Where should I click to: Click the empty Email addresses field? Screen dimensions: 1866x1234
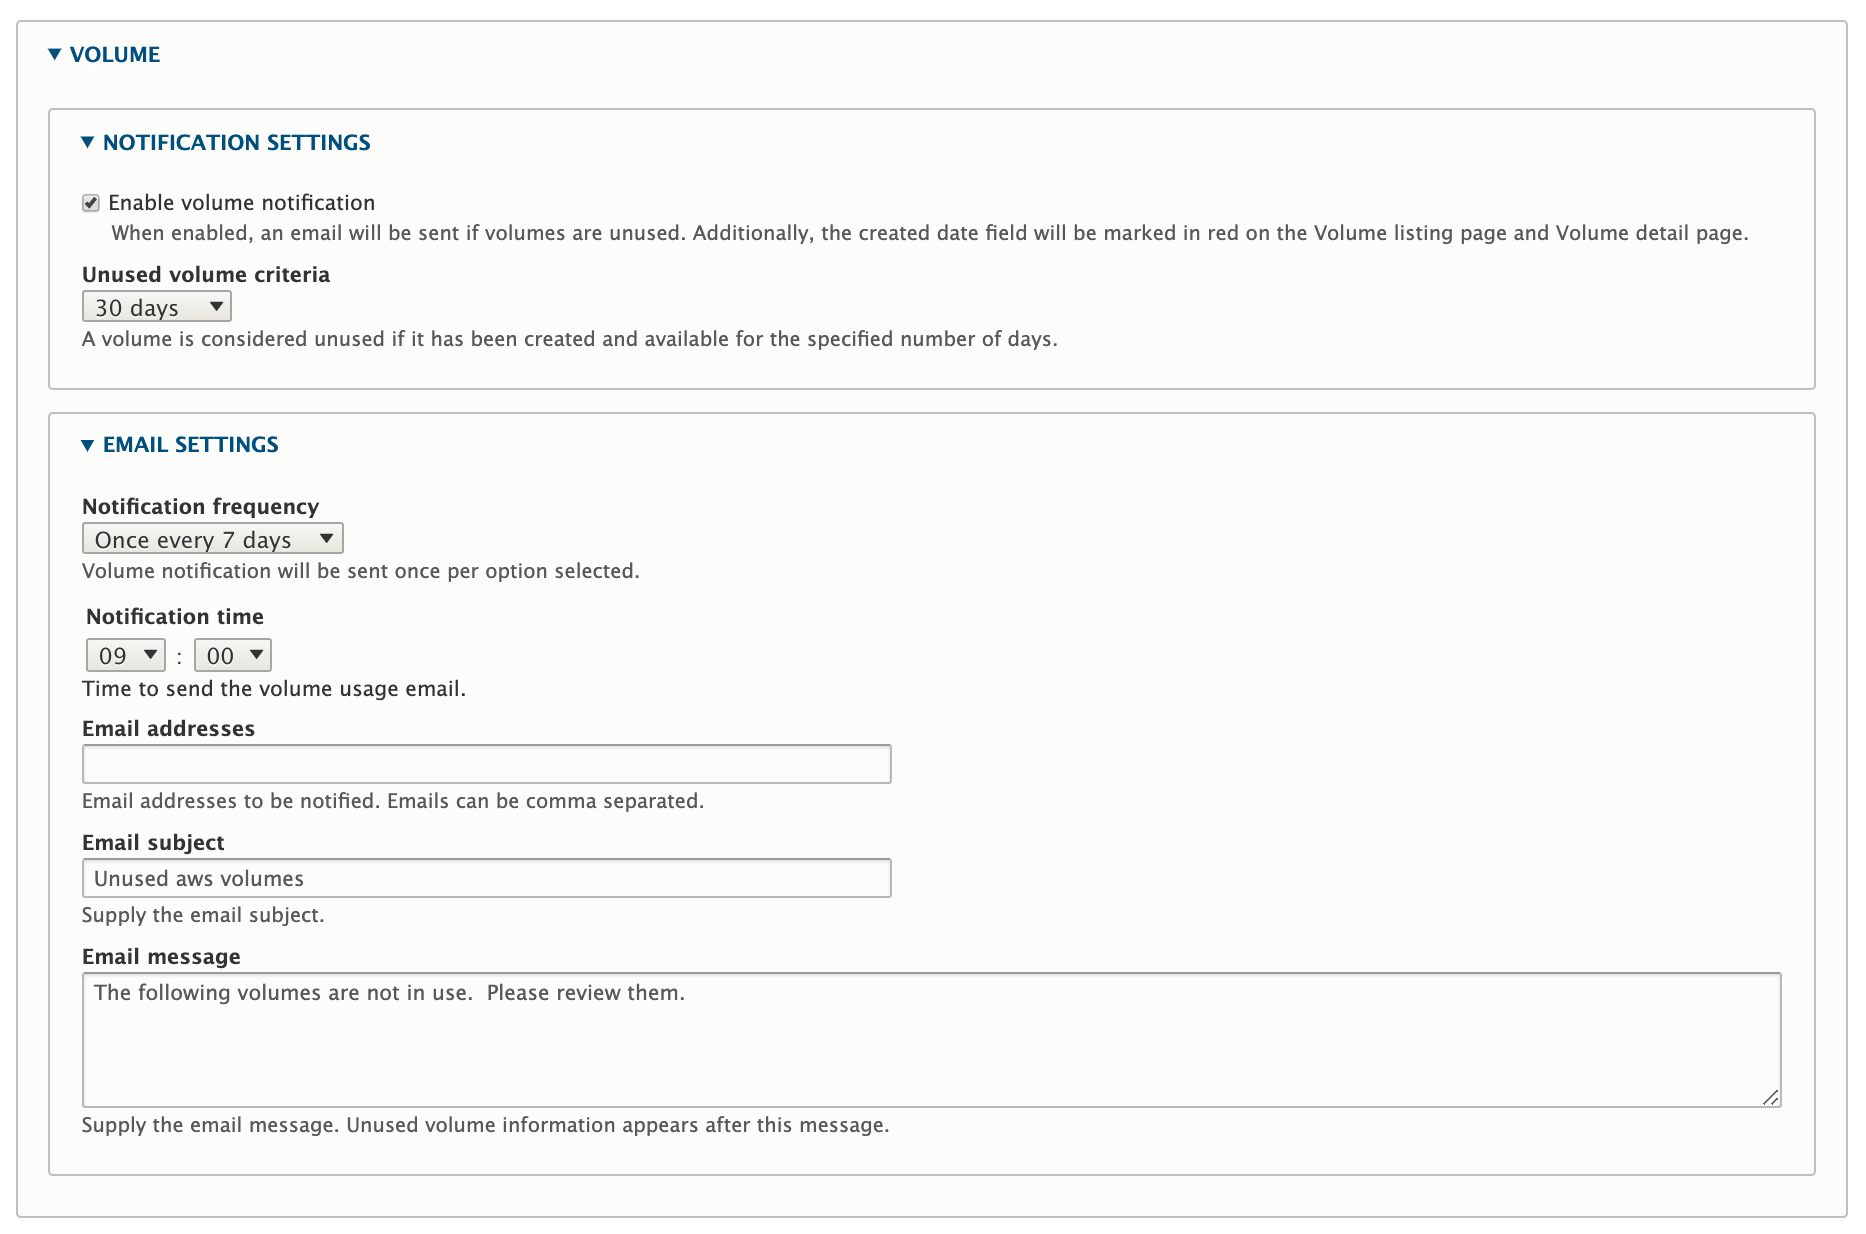click(486, 763)
